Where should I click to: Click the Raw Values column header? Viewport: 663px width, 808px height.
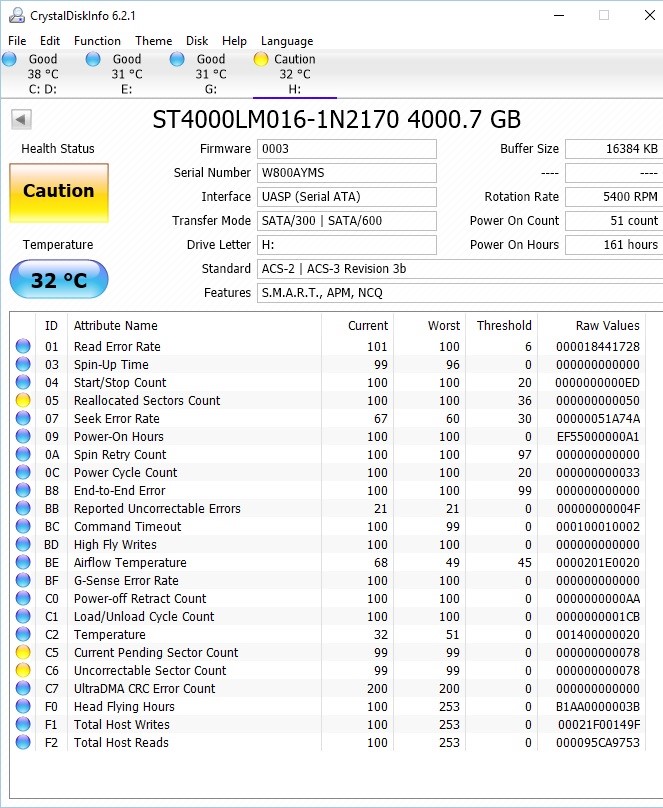tap(607, 326)
